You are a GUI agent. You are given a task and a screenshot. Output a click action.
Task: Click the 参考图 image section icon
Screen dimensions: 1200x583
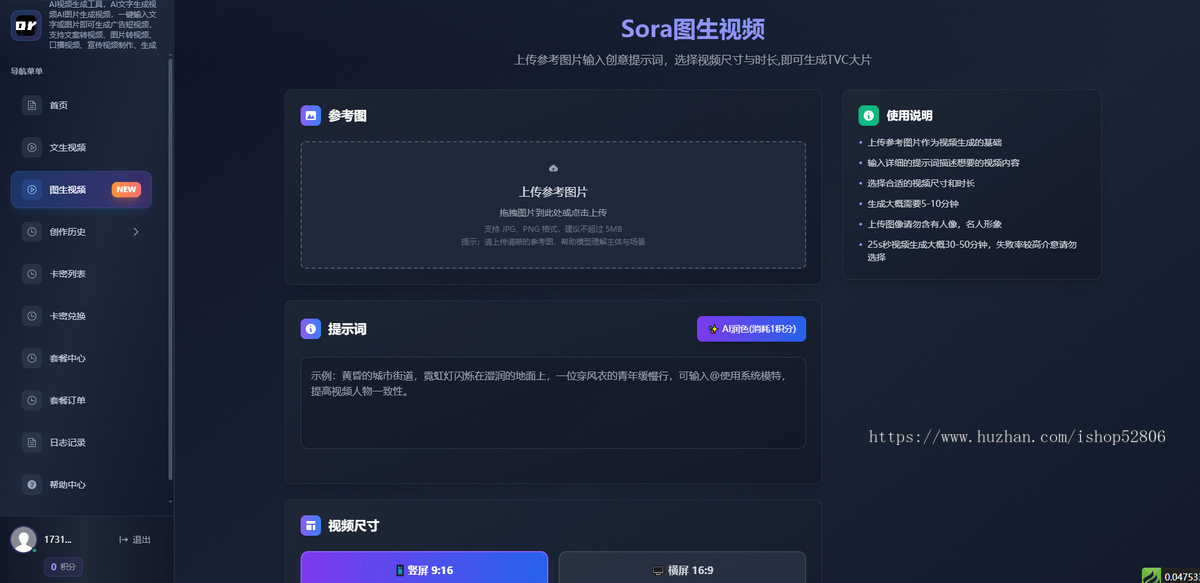(x=311, y=116)
